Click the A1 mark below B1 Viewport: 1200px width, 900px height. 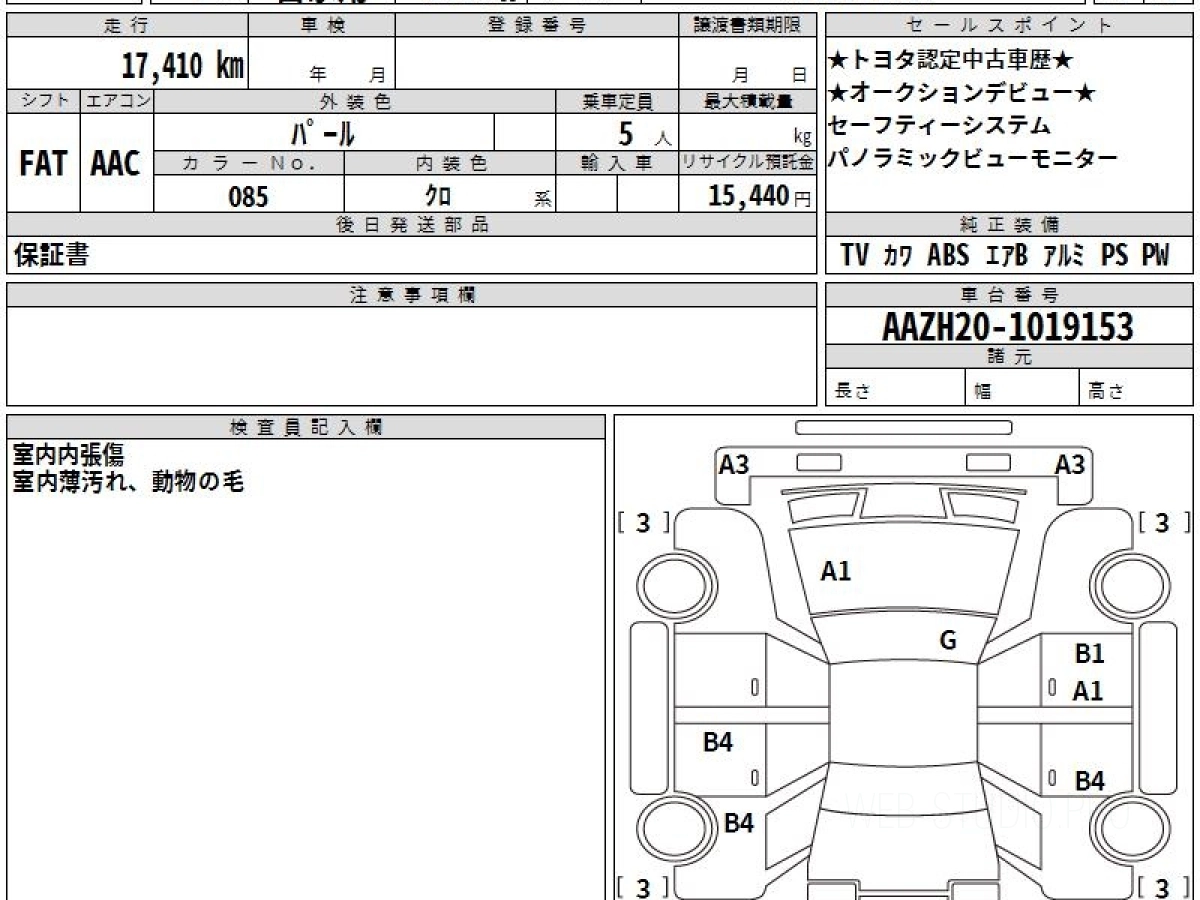tap(1088, 690)
